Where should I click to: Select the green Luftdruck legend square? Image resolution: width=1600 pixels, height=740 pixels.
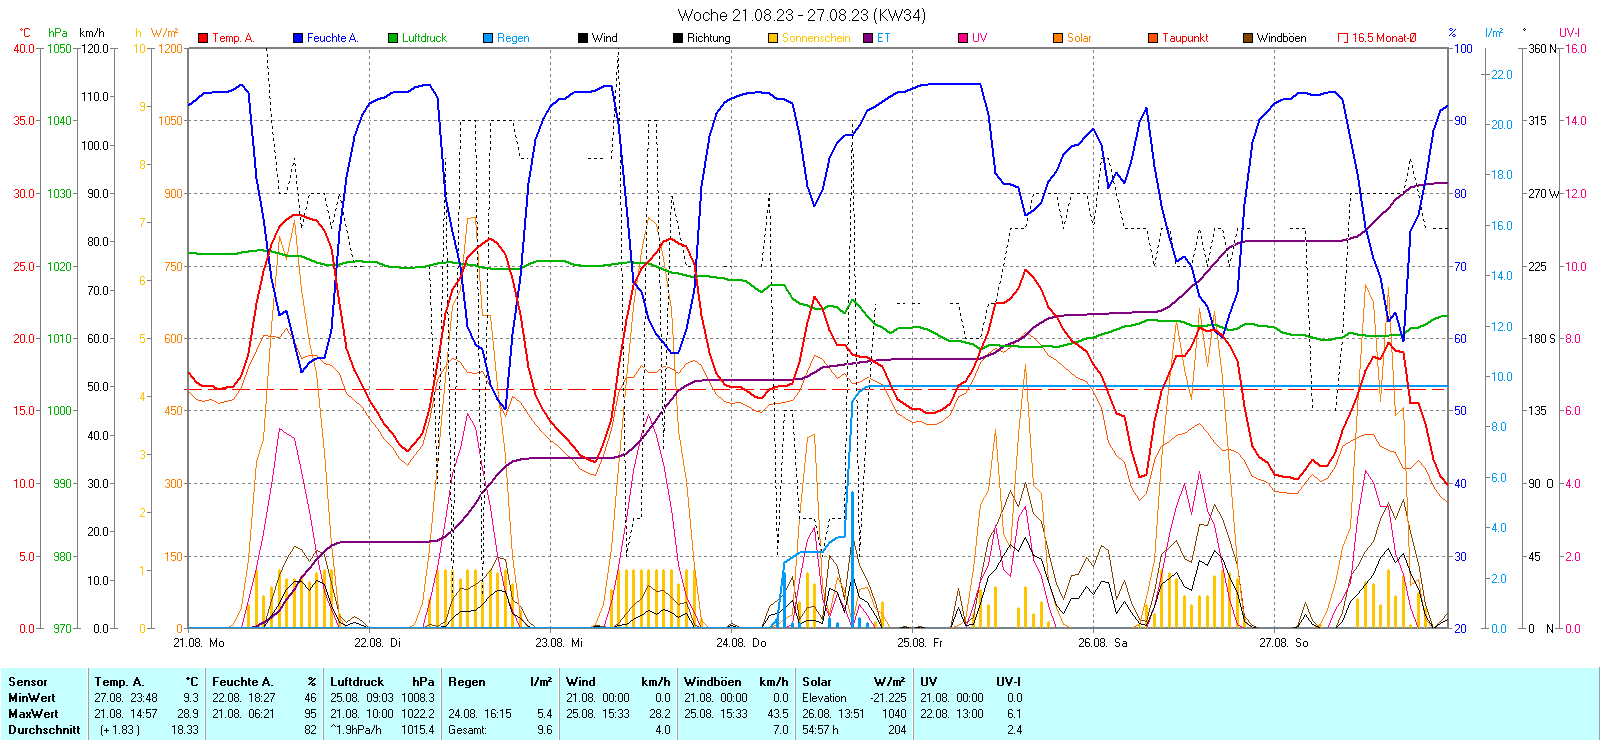click(393, 38)
